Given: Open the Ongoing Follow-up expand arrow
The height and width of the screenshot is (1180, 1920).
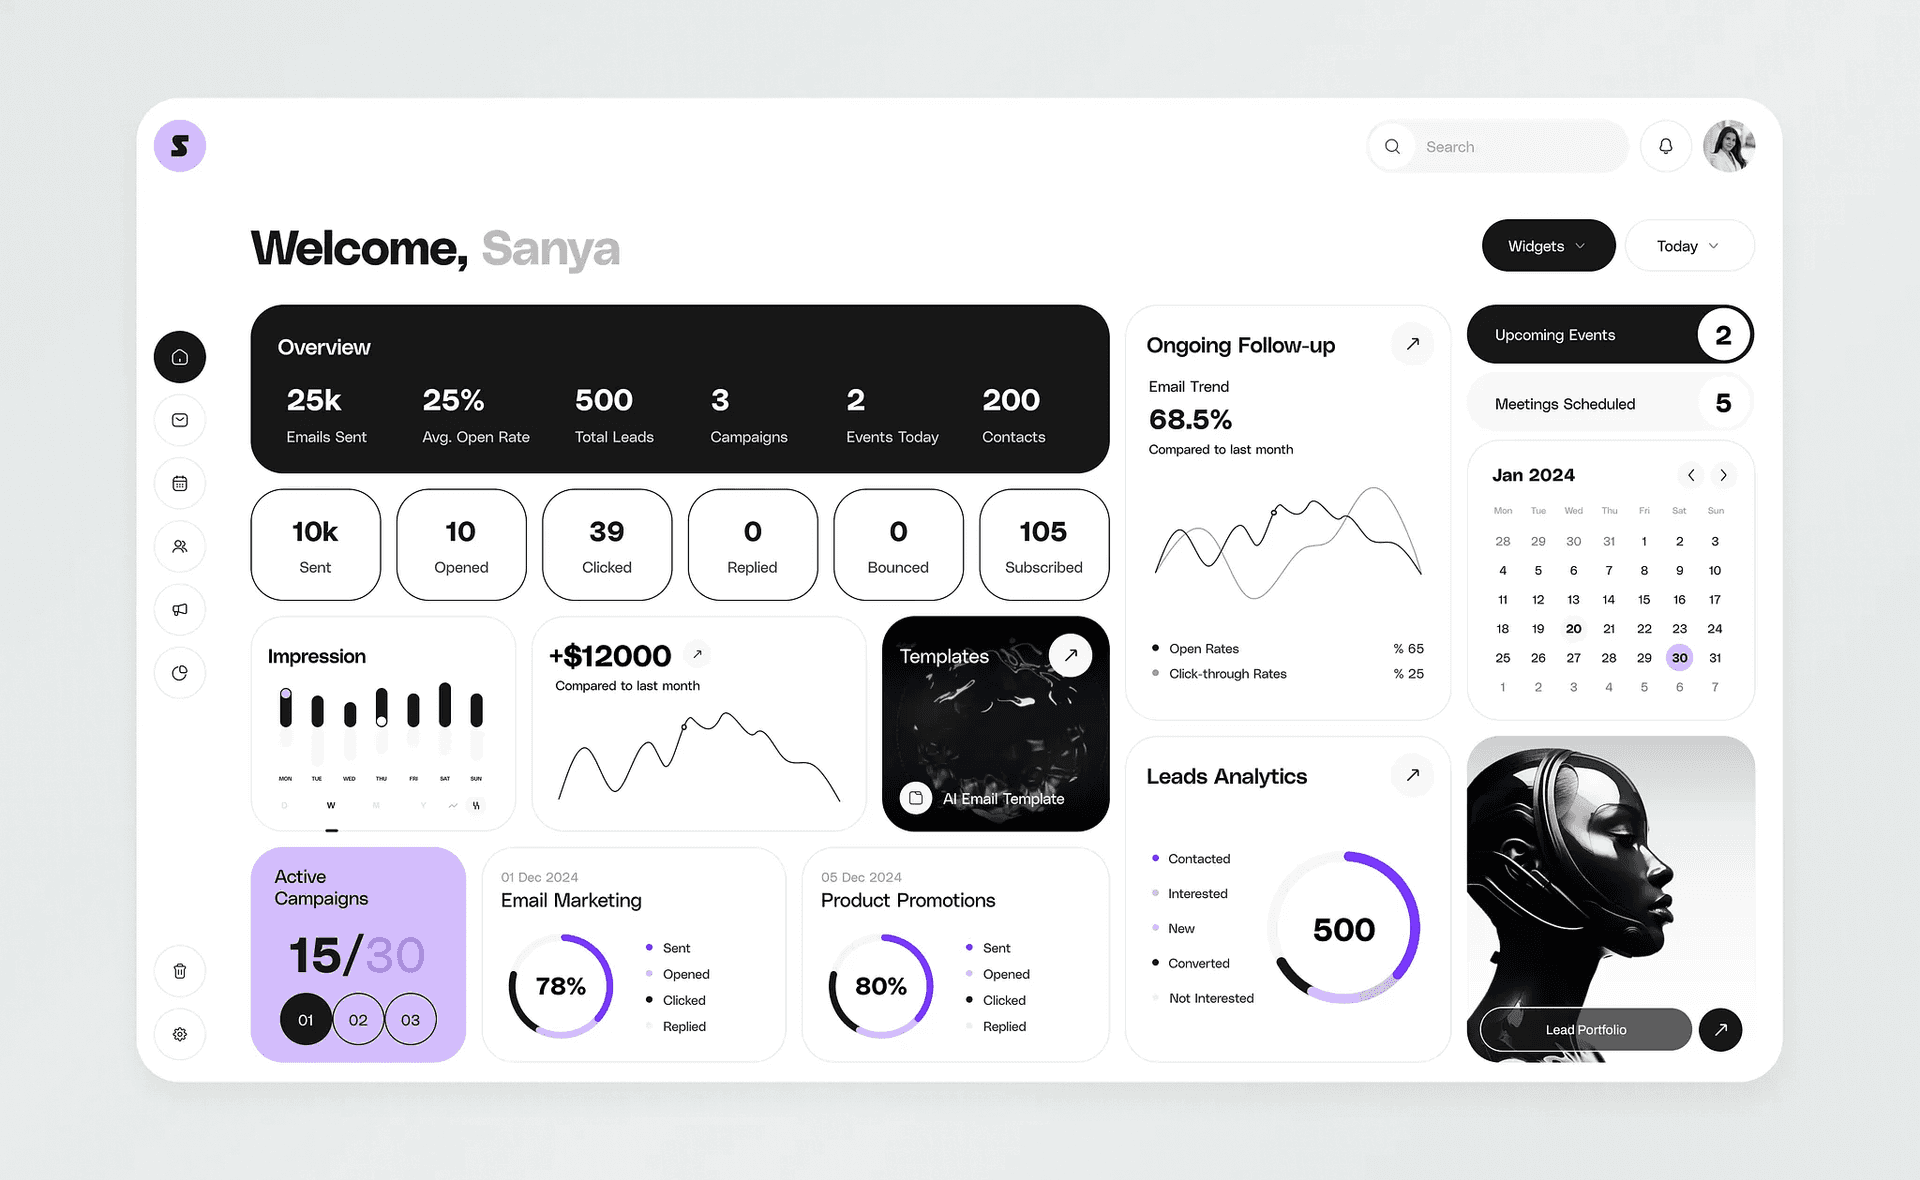Looking at the screenshot, I should point(1414,344).
